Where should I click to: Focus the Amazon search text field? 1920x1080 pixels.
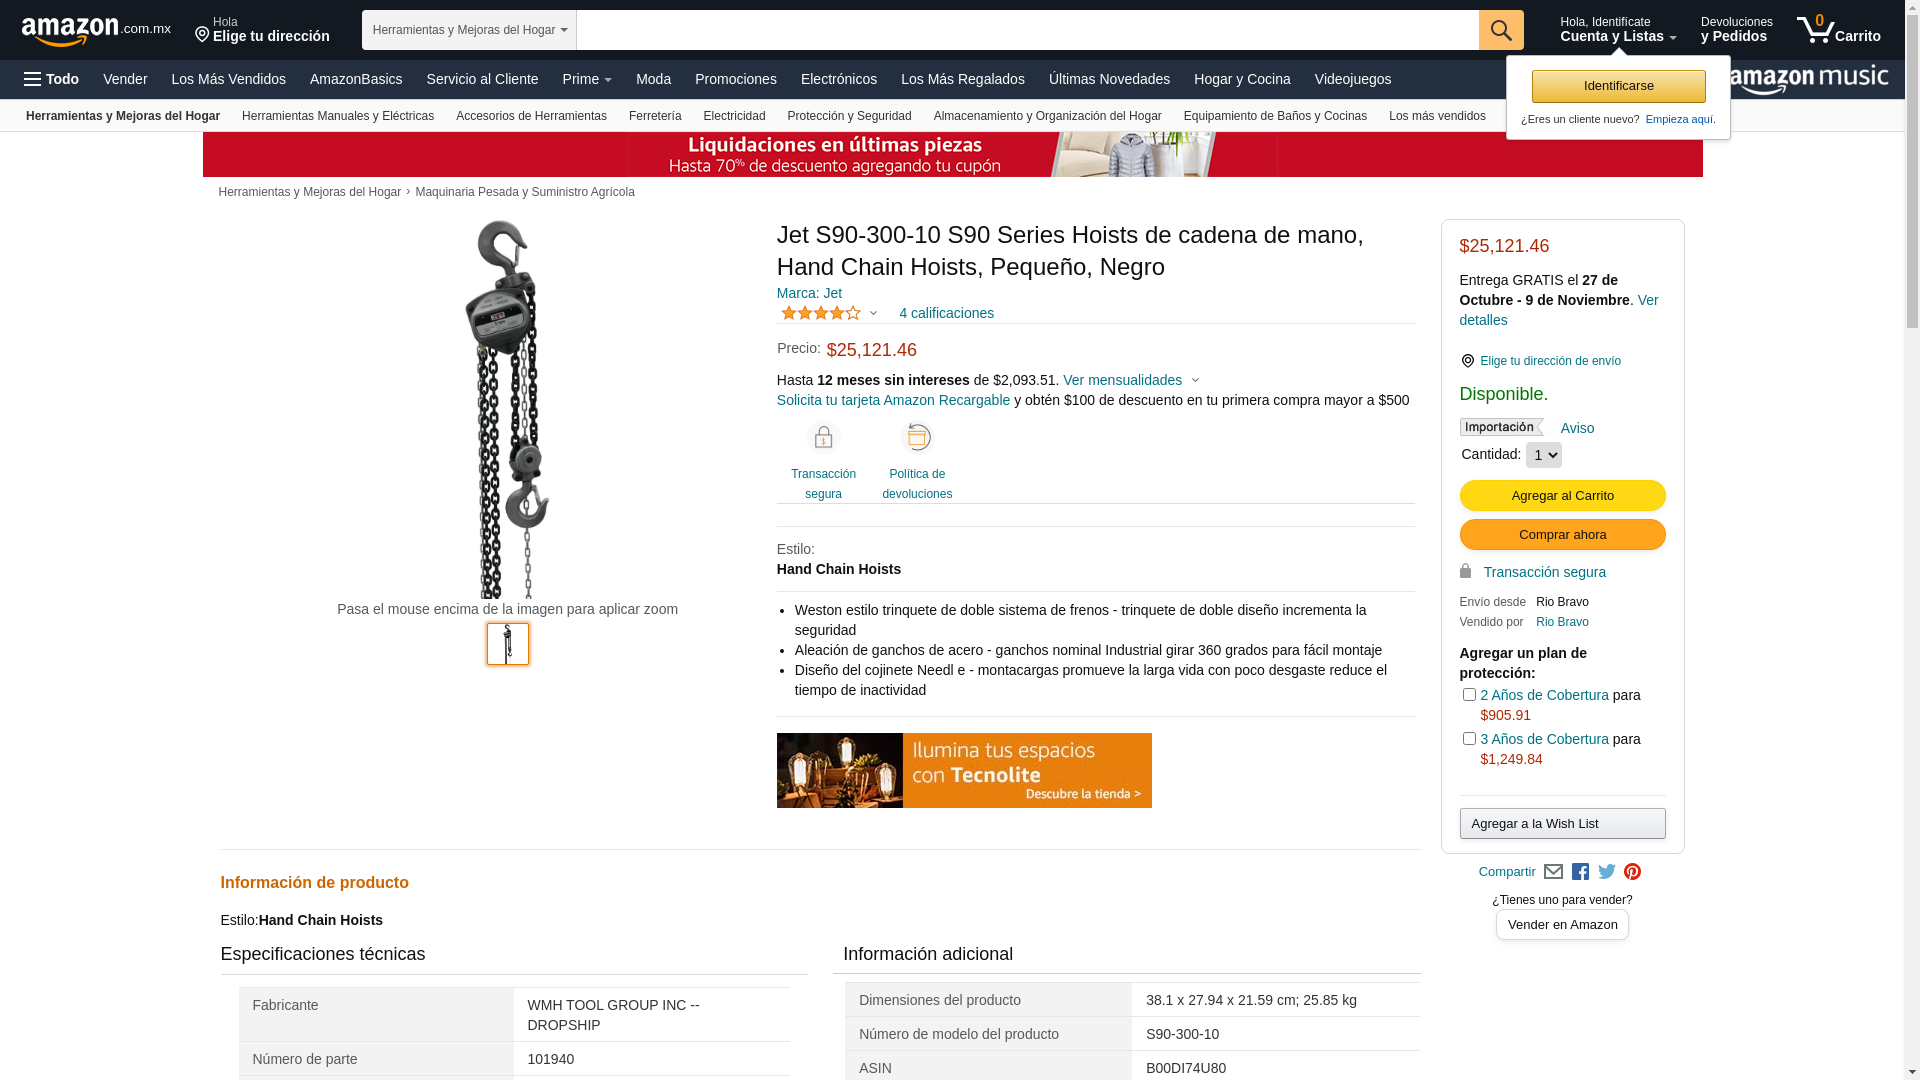(1027, 30)
